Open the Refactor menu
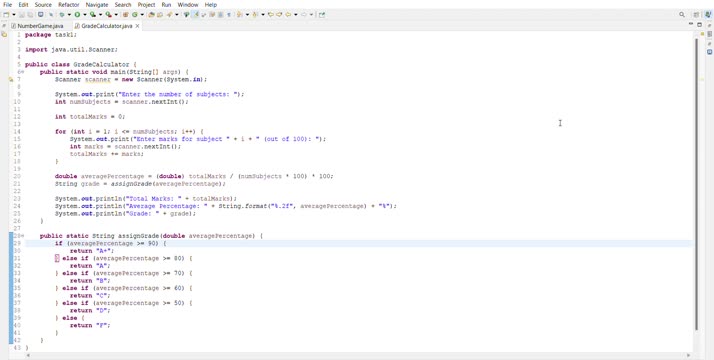Image resolution: width=714 pixels, height=360 pixels. pos(69,5)
